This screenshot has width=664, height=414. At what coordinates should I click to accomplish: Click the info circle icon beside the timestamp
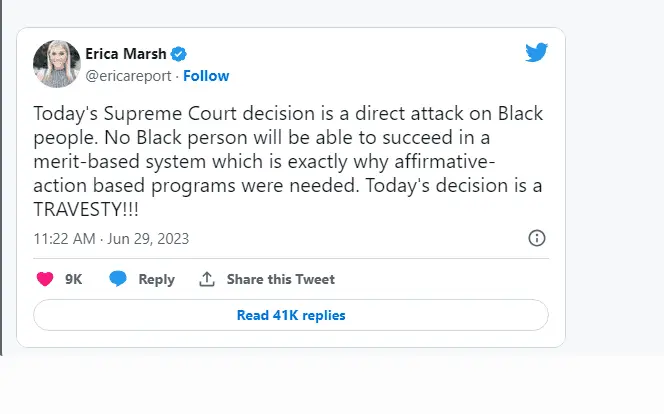tap(536, 238)
